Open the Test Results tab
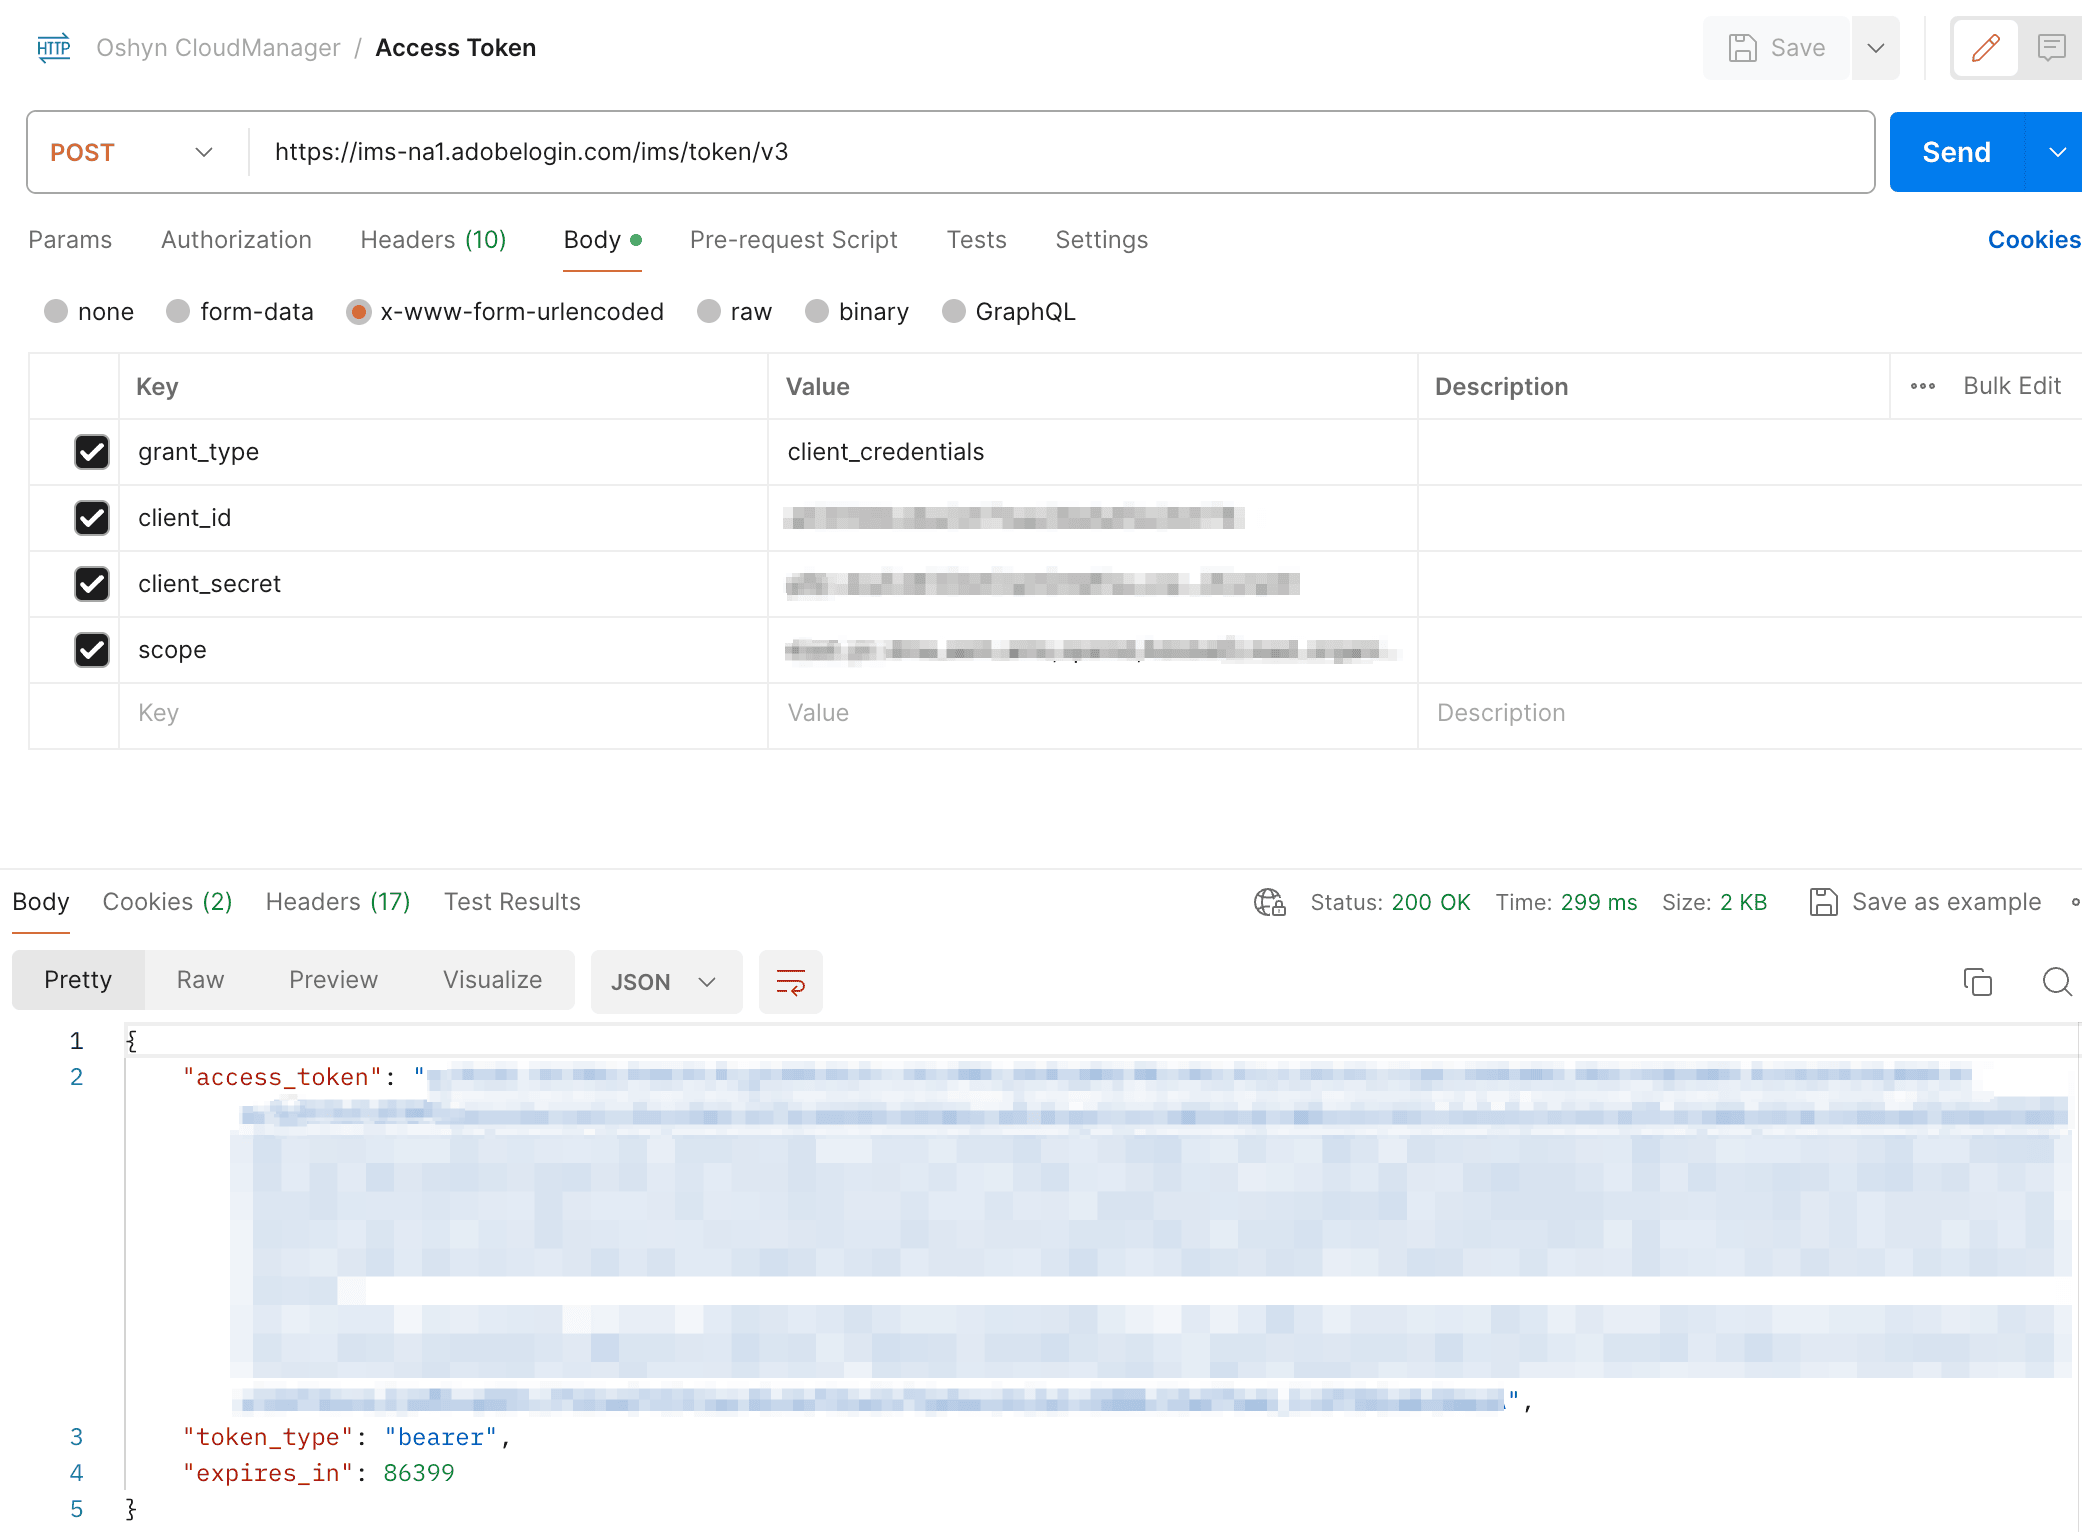This screenshot has width=2082, height=1532. coord(512,902)
